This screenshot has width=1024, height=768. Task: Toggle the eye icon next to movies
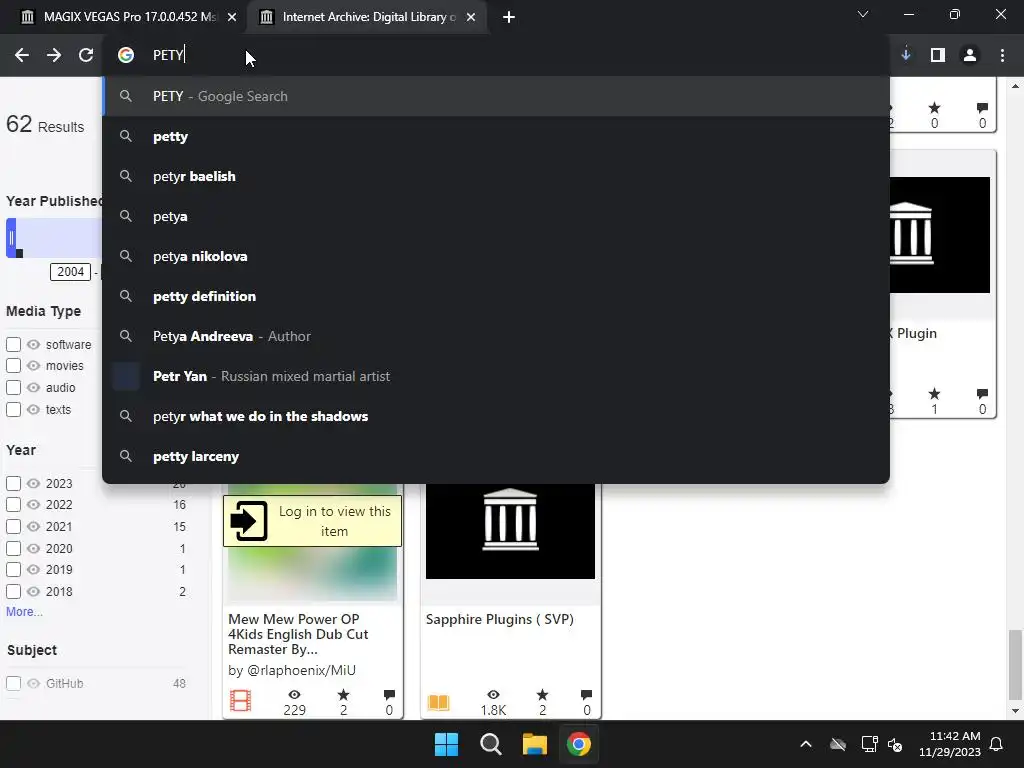pyautogui.click(x=33, y=366)
